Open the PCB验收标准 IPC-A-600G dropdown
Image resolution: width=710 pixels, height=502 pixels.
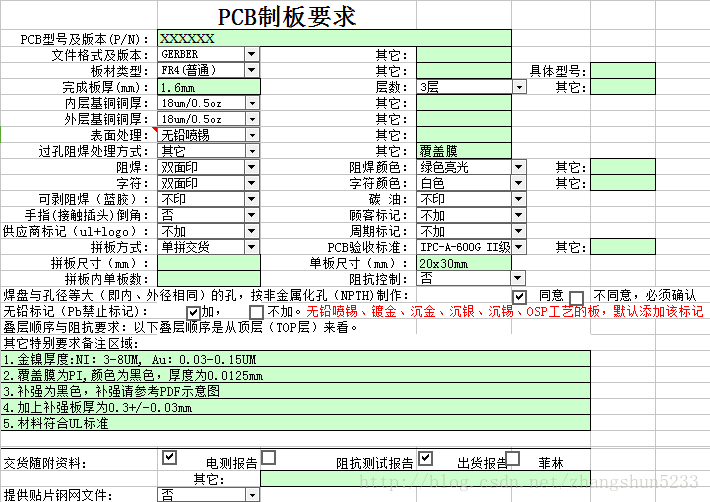[519, 247]
